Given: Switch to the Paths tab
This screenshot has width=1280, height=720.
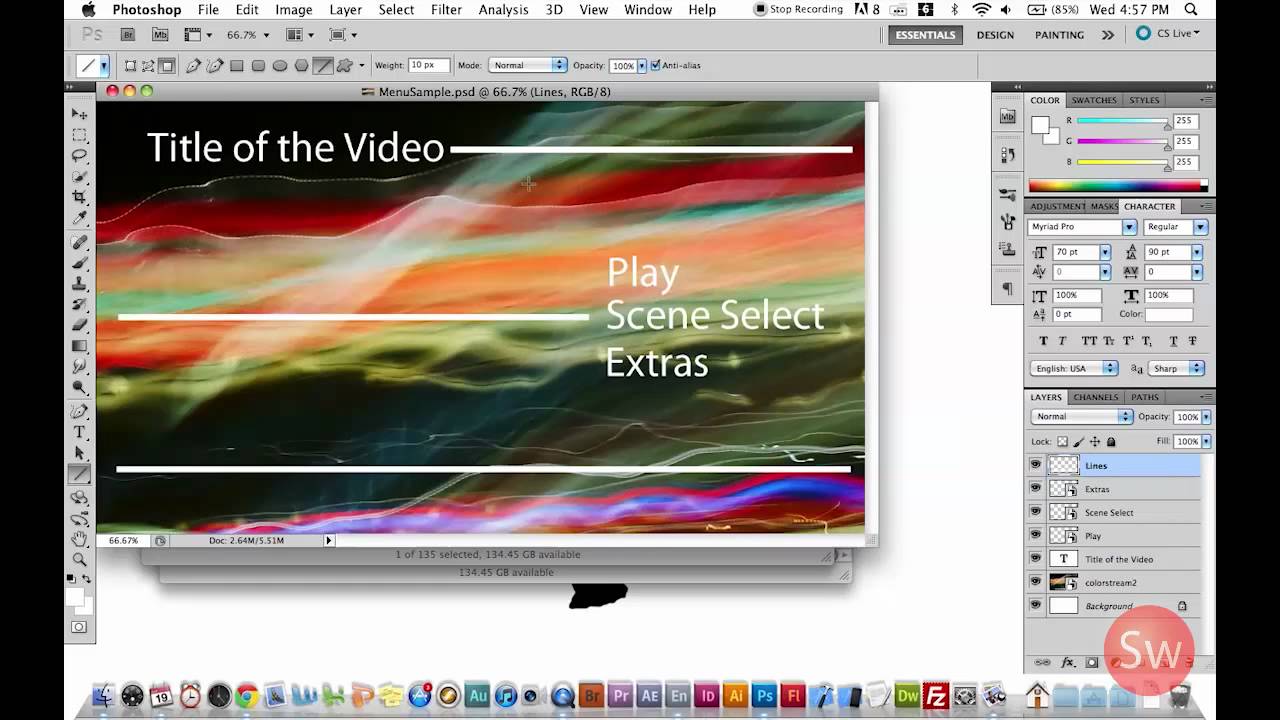Looking at the screenshot, I should pyautogui.click(x=1145, y=397).
